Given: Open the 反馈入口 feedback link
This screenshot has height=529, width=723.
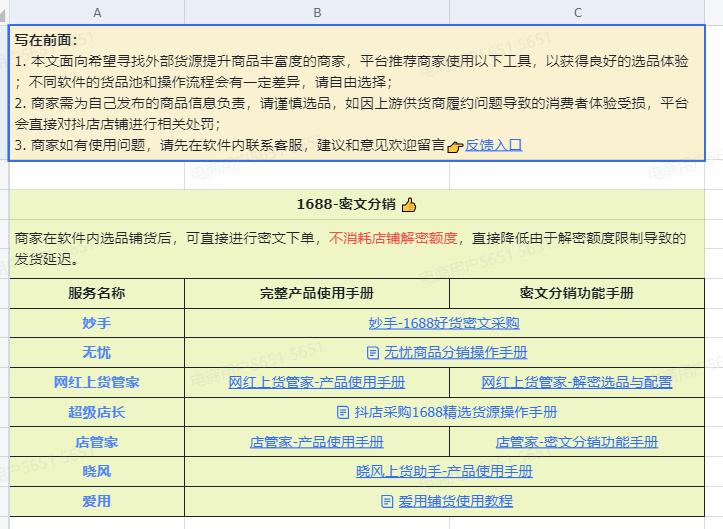Looking at the screenshot, I should point(493,145).
